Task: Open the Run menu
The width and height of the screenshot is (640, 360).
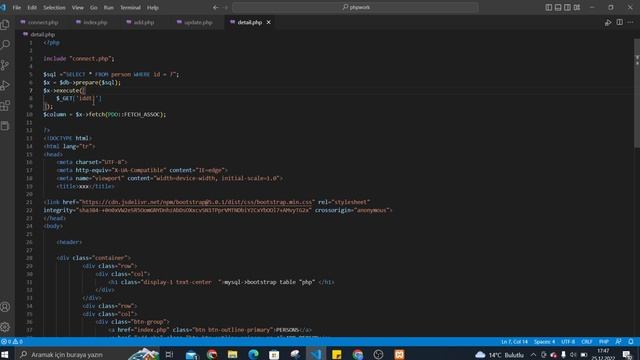Action: click(109, 7)
